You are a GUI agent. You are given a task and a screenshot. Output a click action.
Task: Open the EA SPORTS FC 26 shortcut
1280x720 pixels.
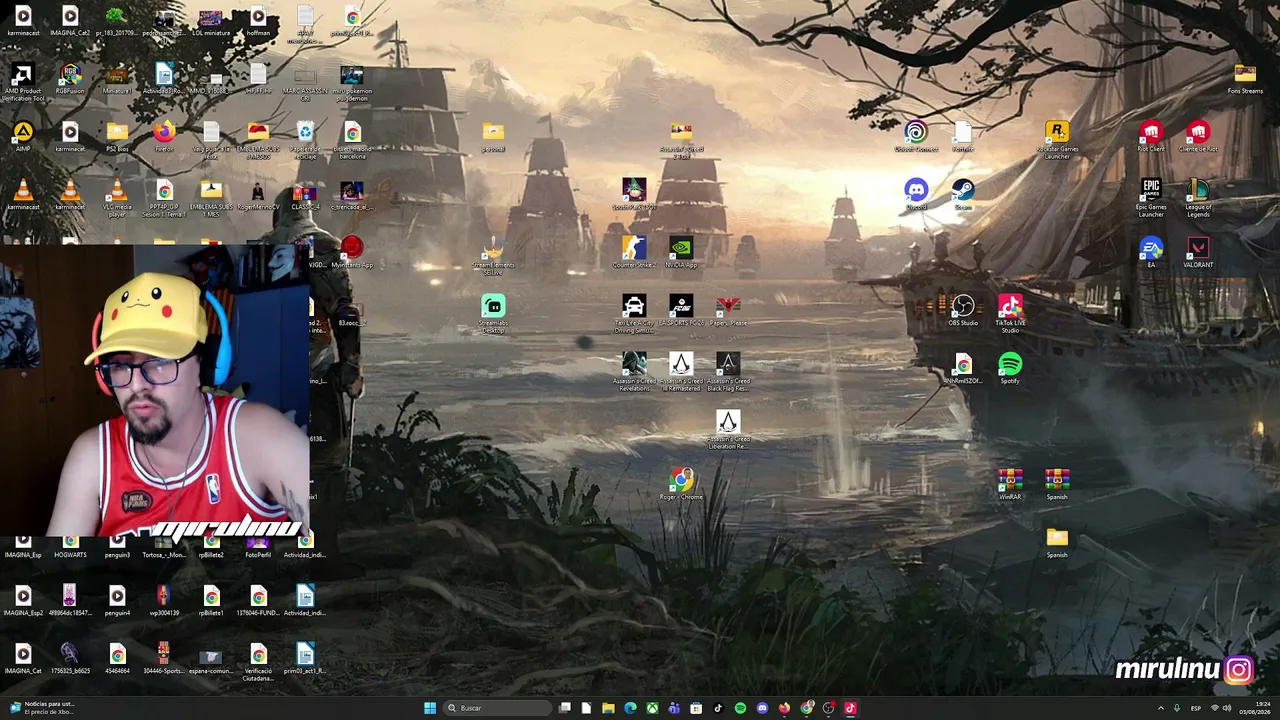[681, 310]
